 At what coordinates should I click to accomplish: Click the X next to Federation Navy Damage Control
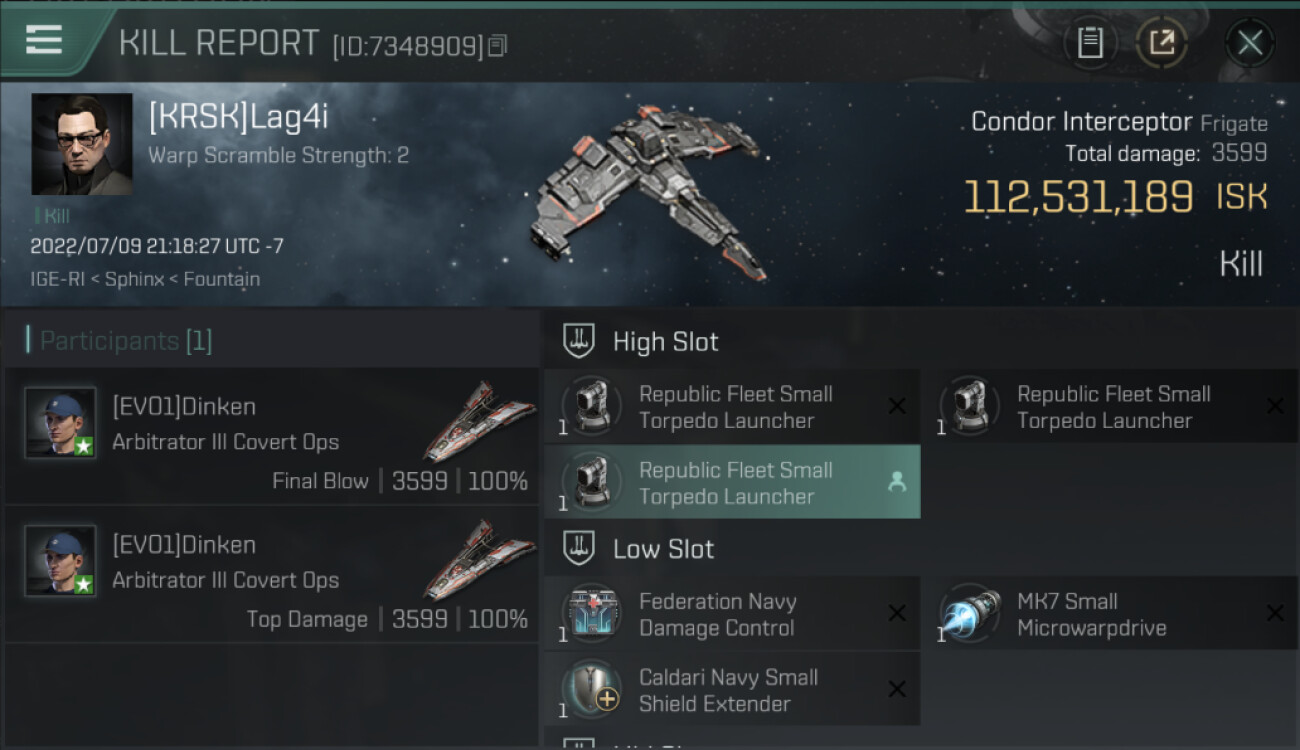(897, 614)
